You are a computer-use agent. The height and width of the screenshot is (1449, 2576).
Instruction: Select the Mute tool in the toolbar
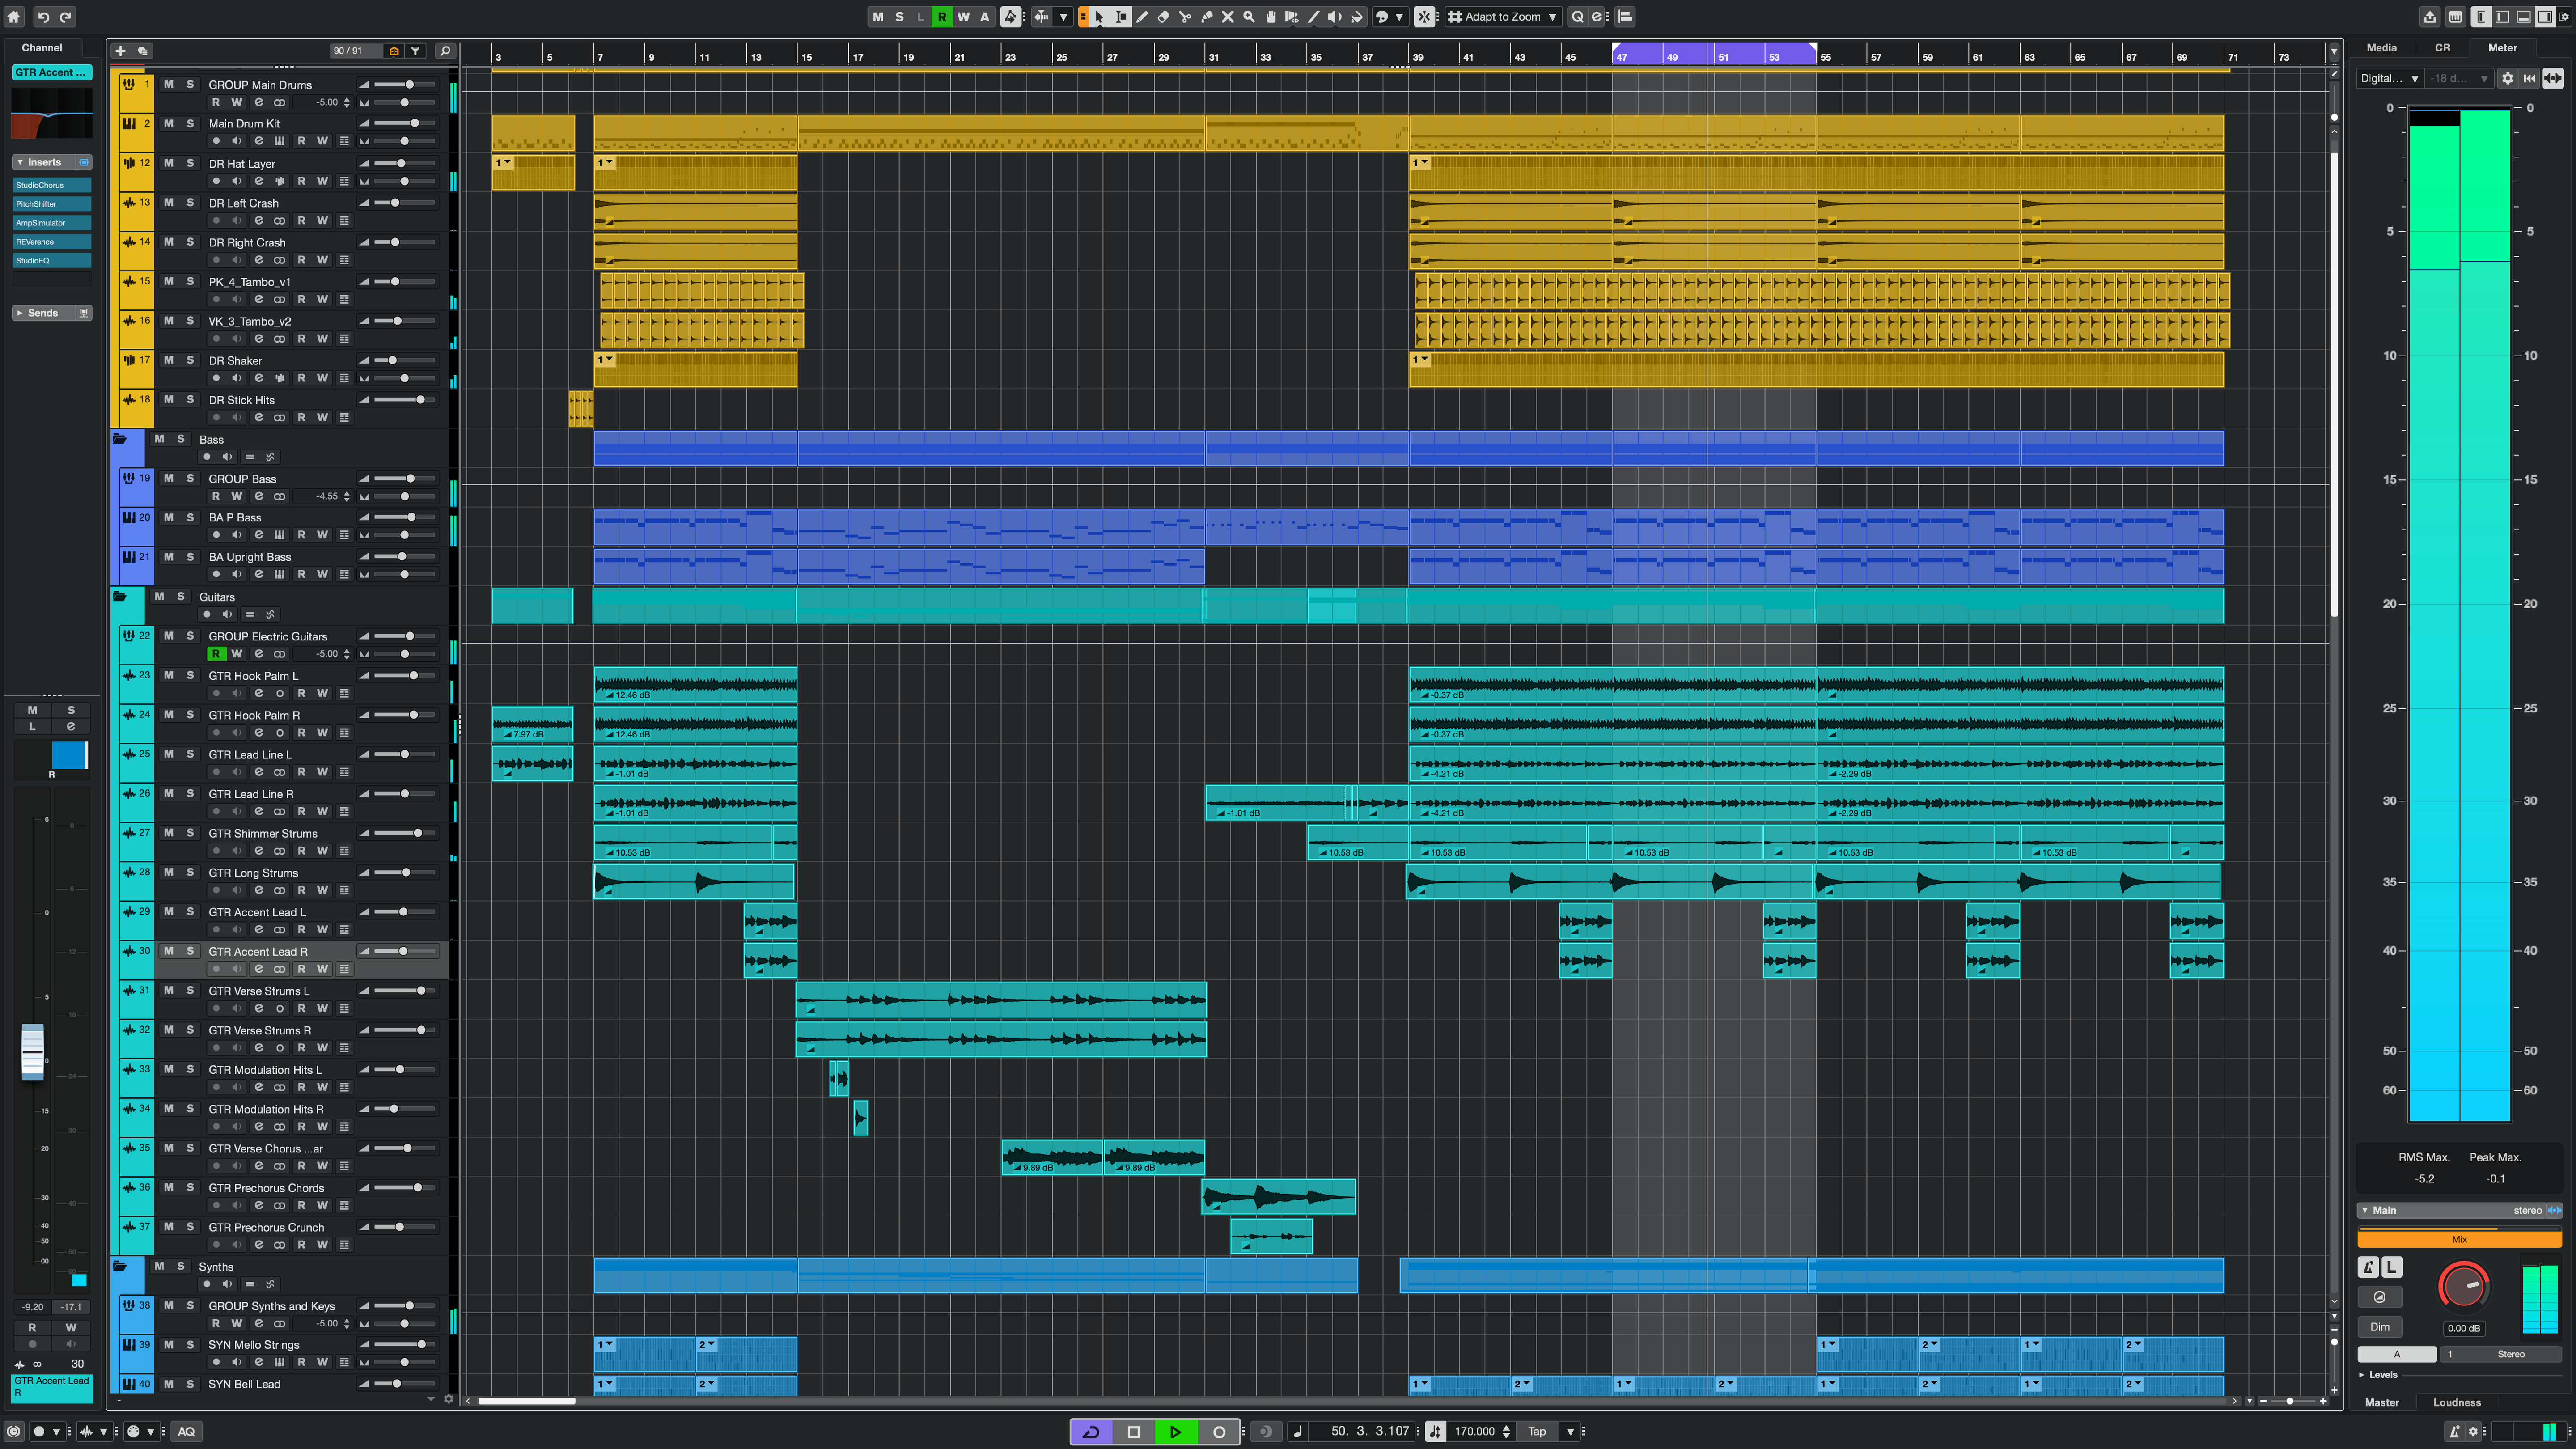point(1227,16)
